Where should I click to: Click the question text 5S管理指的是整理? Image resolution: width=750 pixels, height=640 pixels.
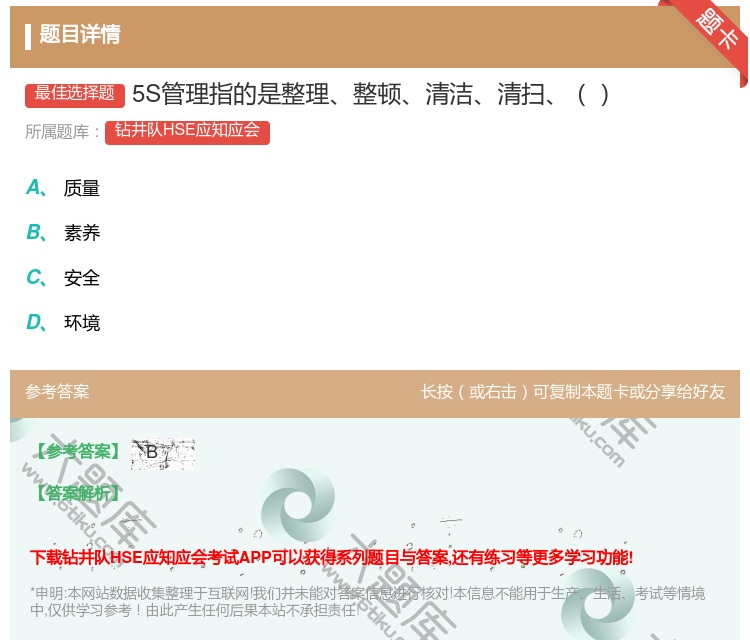pos(370,94)
